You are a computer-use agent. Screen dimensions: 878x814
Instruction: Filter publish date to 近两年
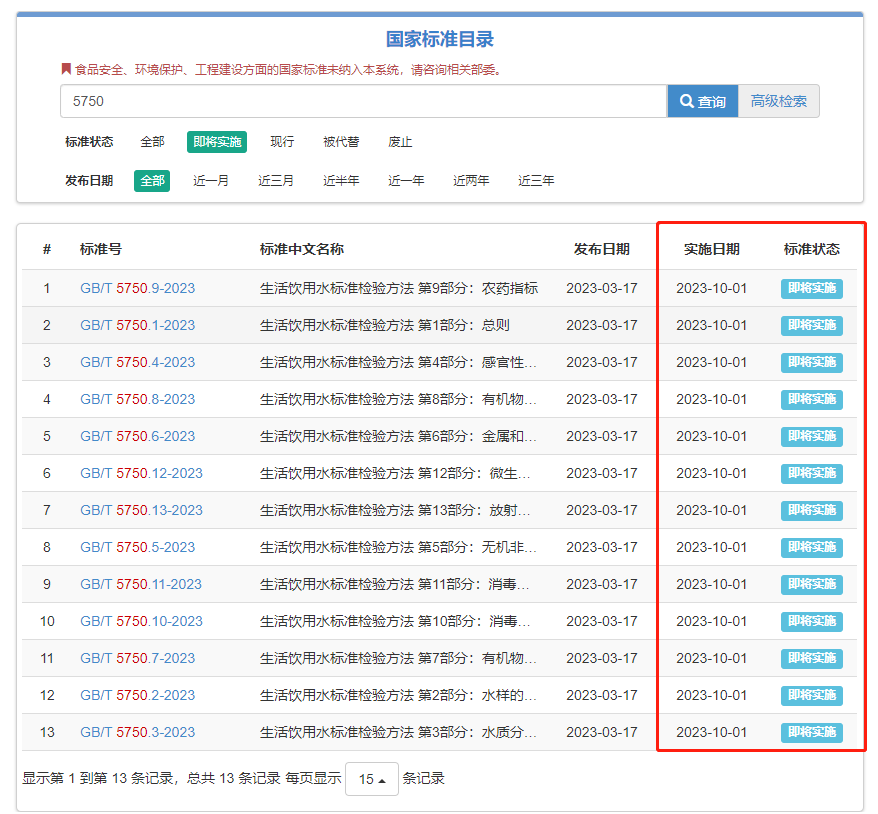[471, 181]
